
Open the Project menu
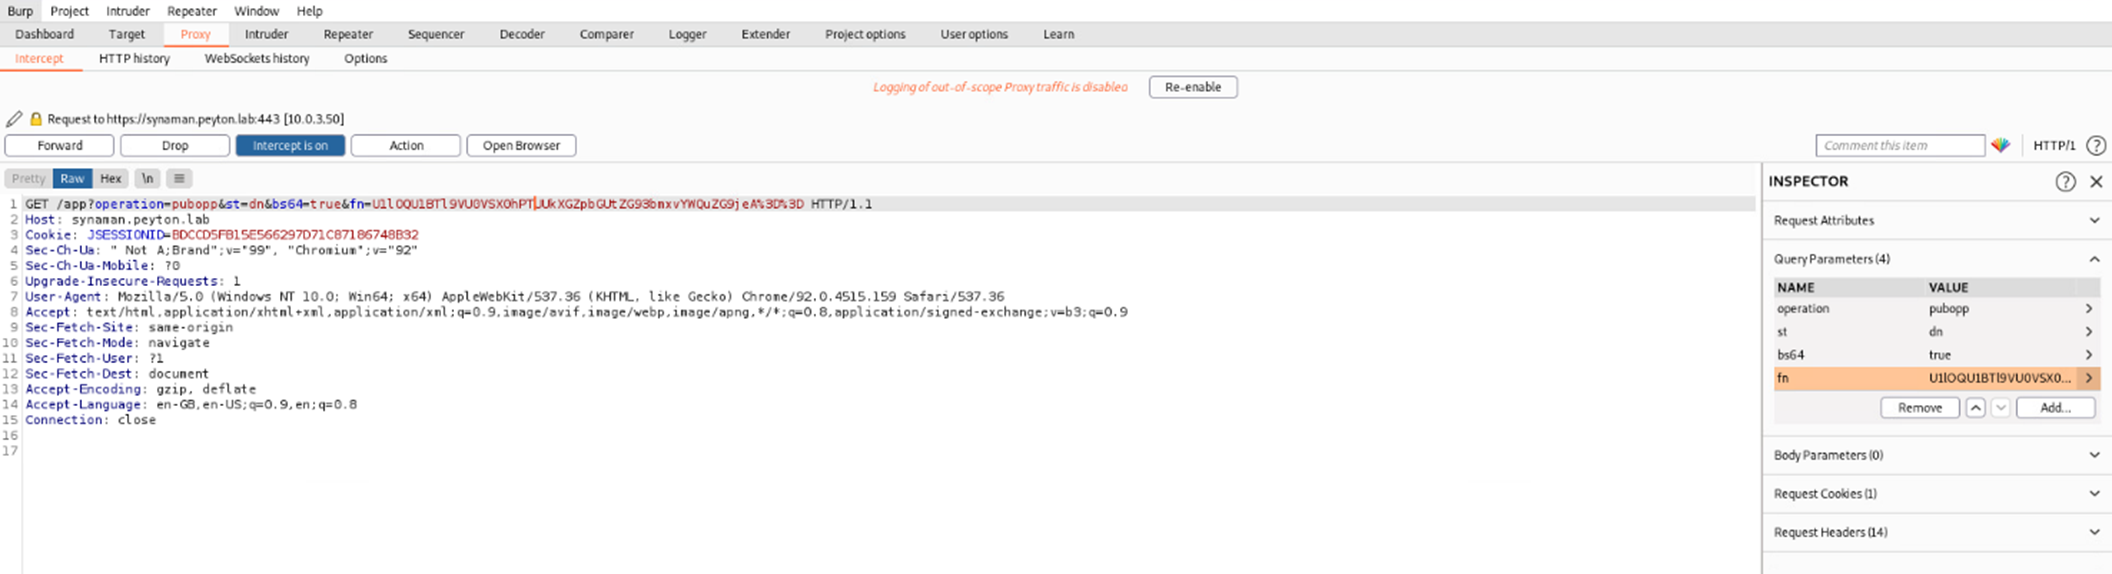click(69, 11)
